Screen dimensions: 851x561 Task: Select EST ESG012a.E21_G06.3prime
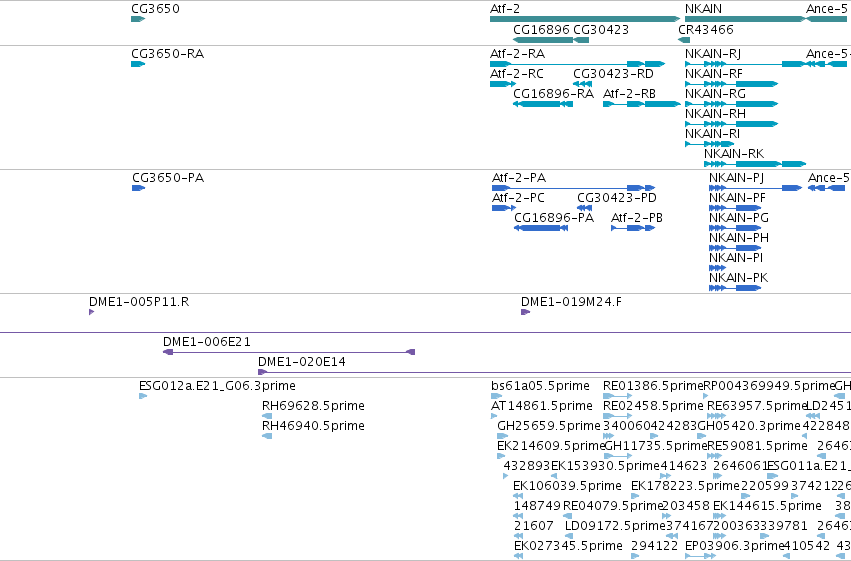pyautogui.click(x=143, y=396)
